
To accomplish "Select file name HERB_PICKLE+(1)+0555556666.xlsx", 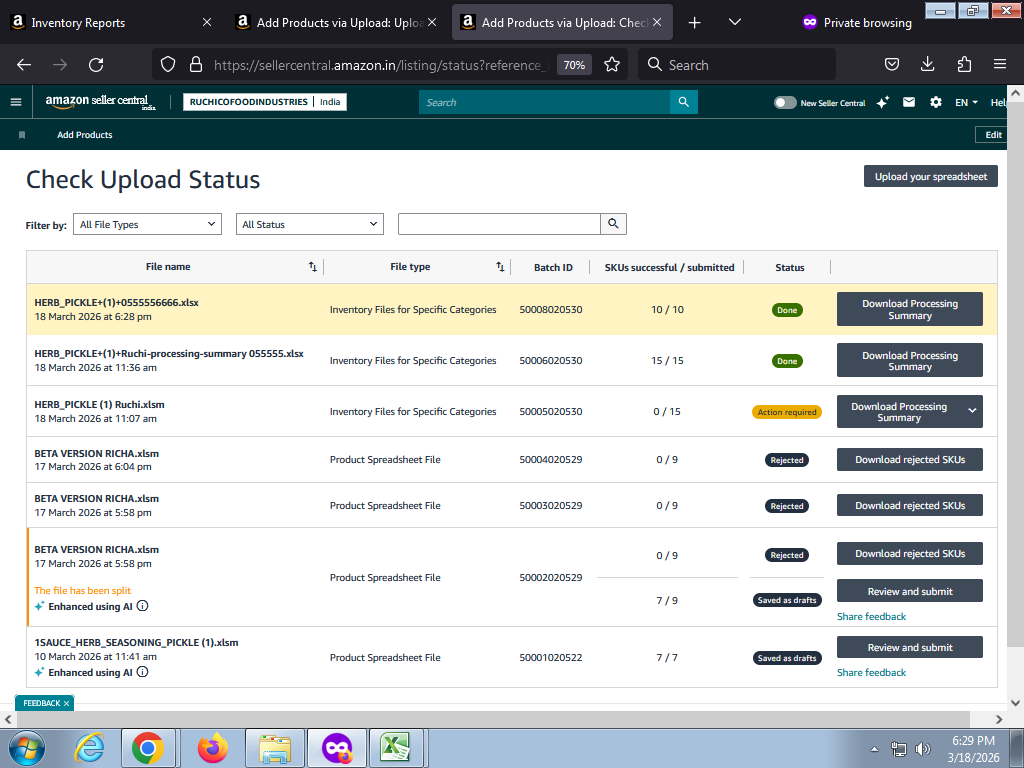I will (116, 302).
